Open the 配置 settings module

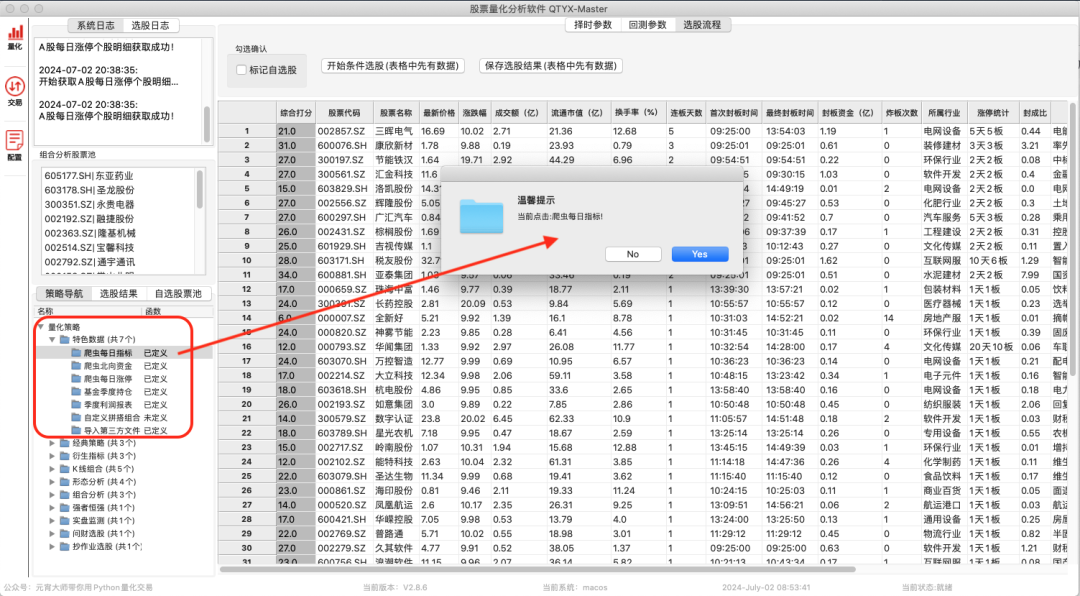pos(15,145)
